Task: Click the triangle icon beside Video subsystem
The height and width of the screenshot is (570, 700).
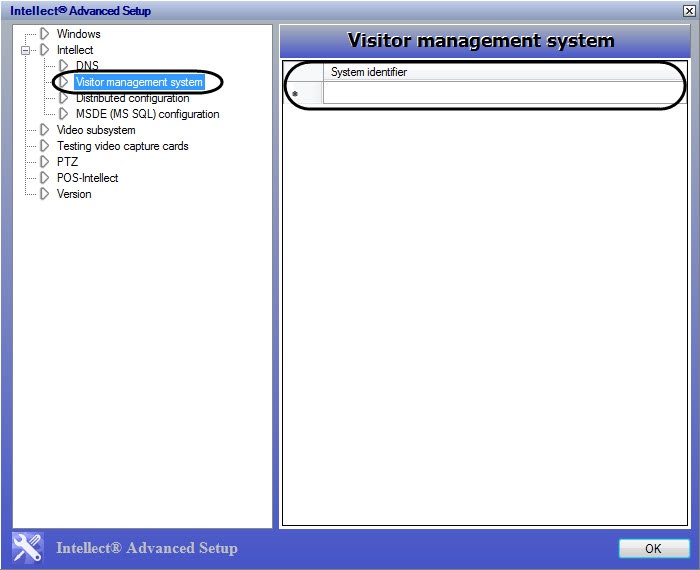Action: click(x=44, y=130)
